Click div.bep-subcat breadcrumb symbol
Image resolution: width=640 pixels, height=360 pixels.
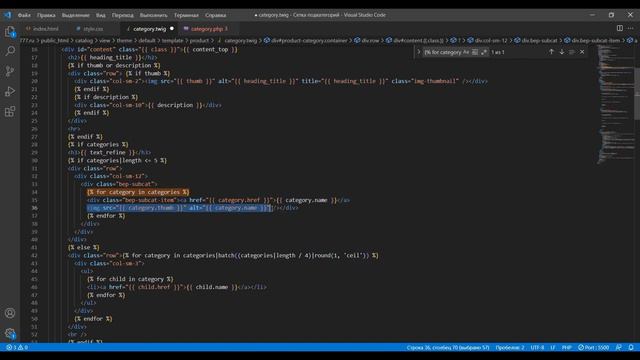point(540,40)
